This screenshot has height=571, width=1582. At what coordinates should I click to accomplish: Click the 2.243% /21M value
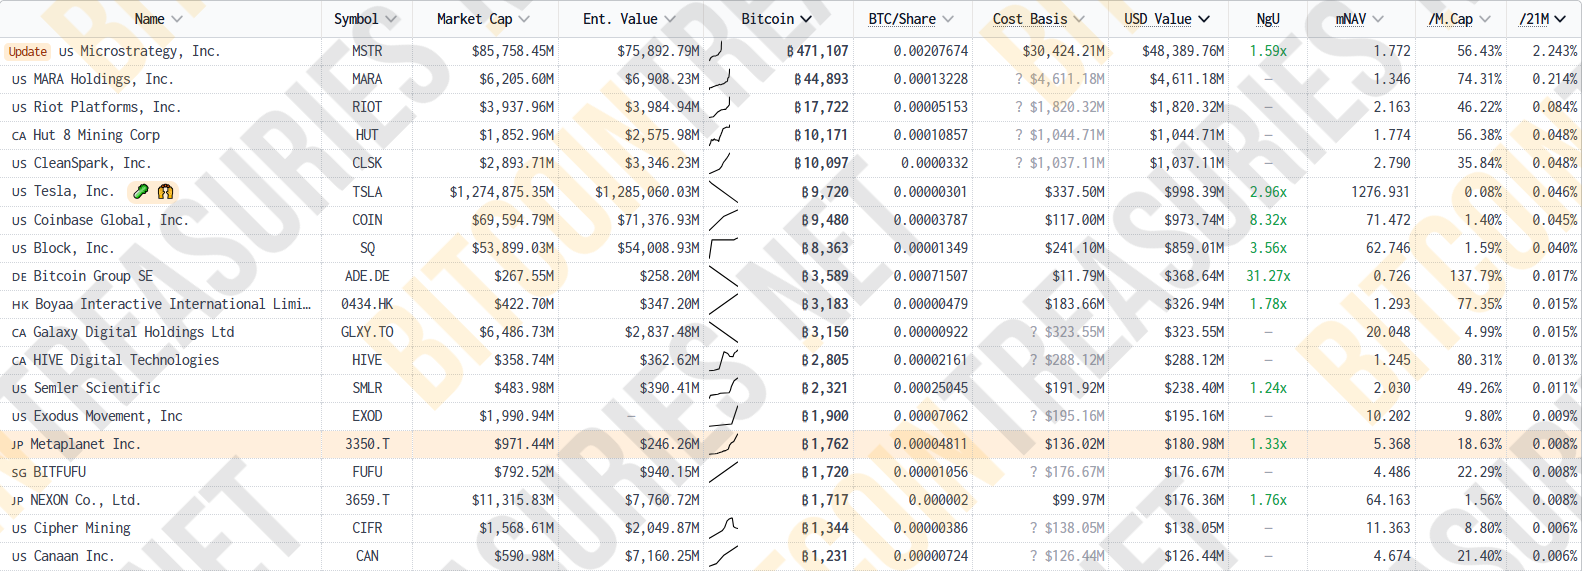[1555, 51]
